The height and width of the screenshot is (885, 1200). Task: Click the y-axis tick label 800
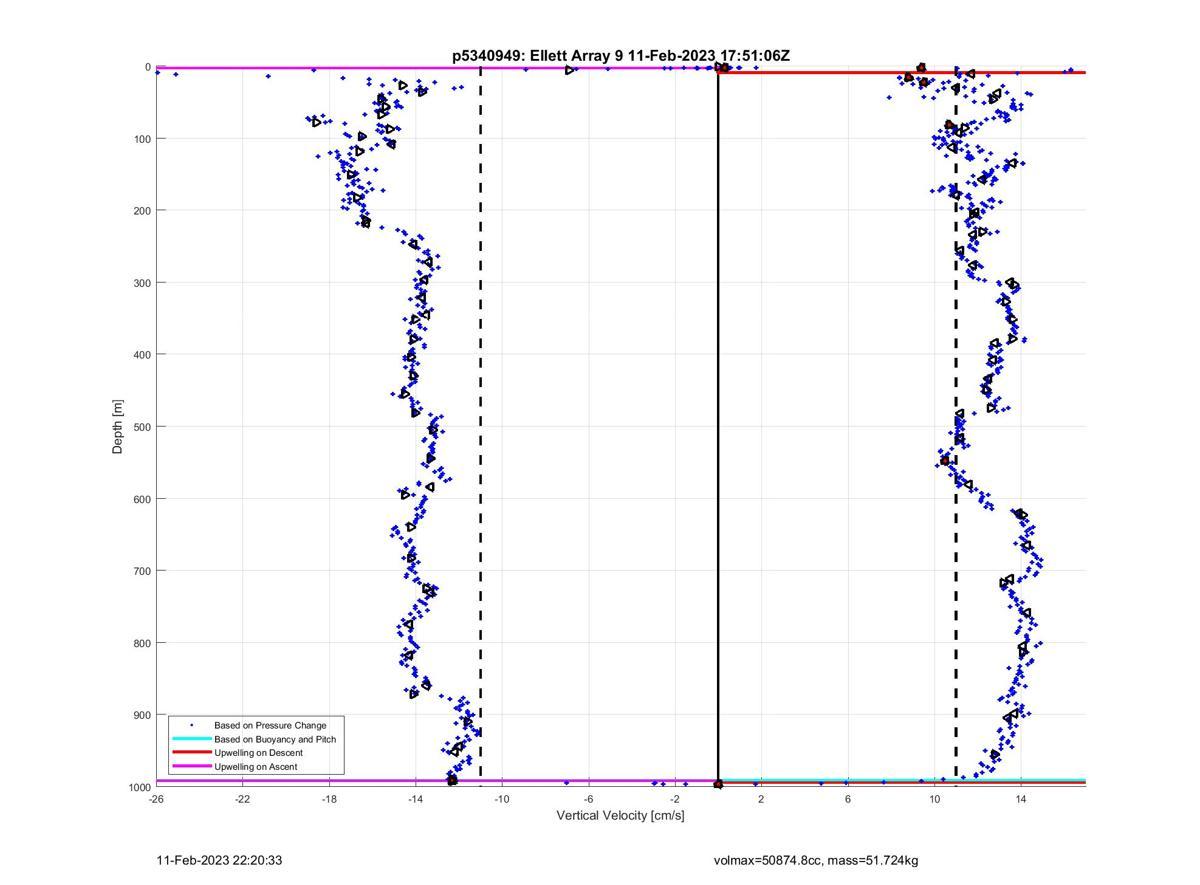142,643
